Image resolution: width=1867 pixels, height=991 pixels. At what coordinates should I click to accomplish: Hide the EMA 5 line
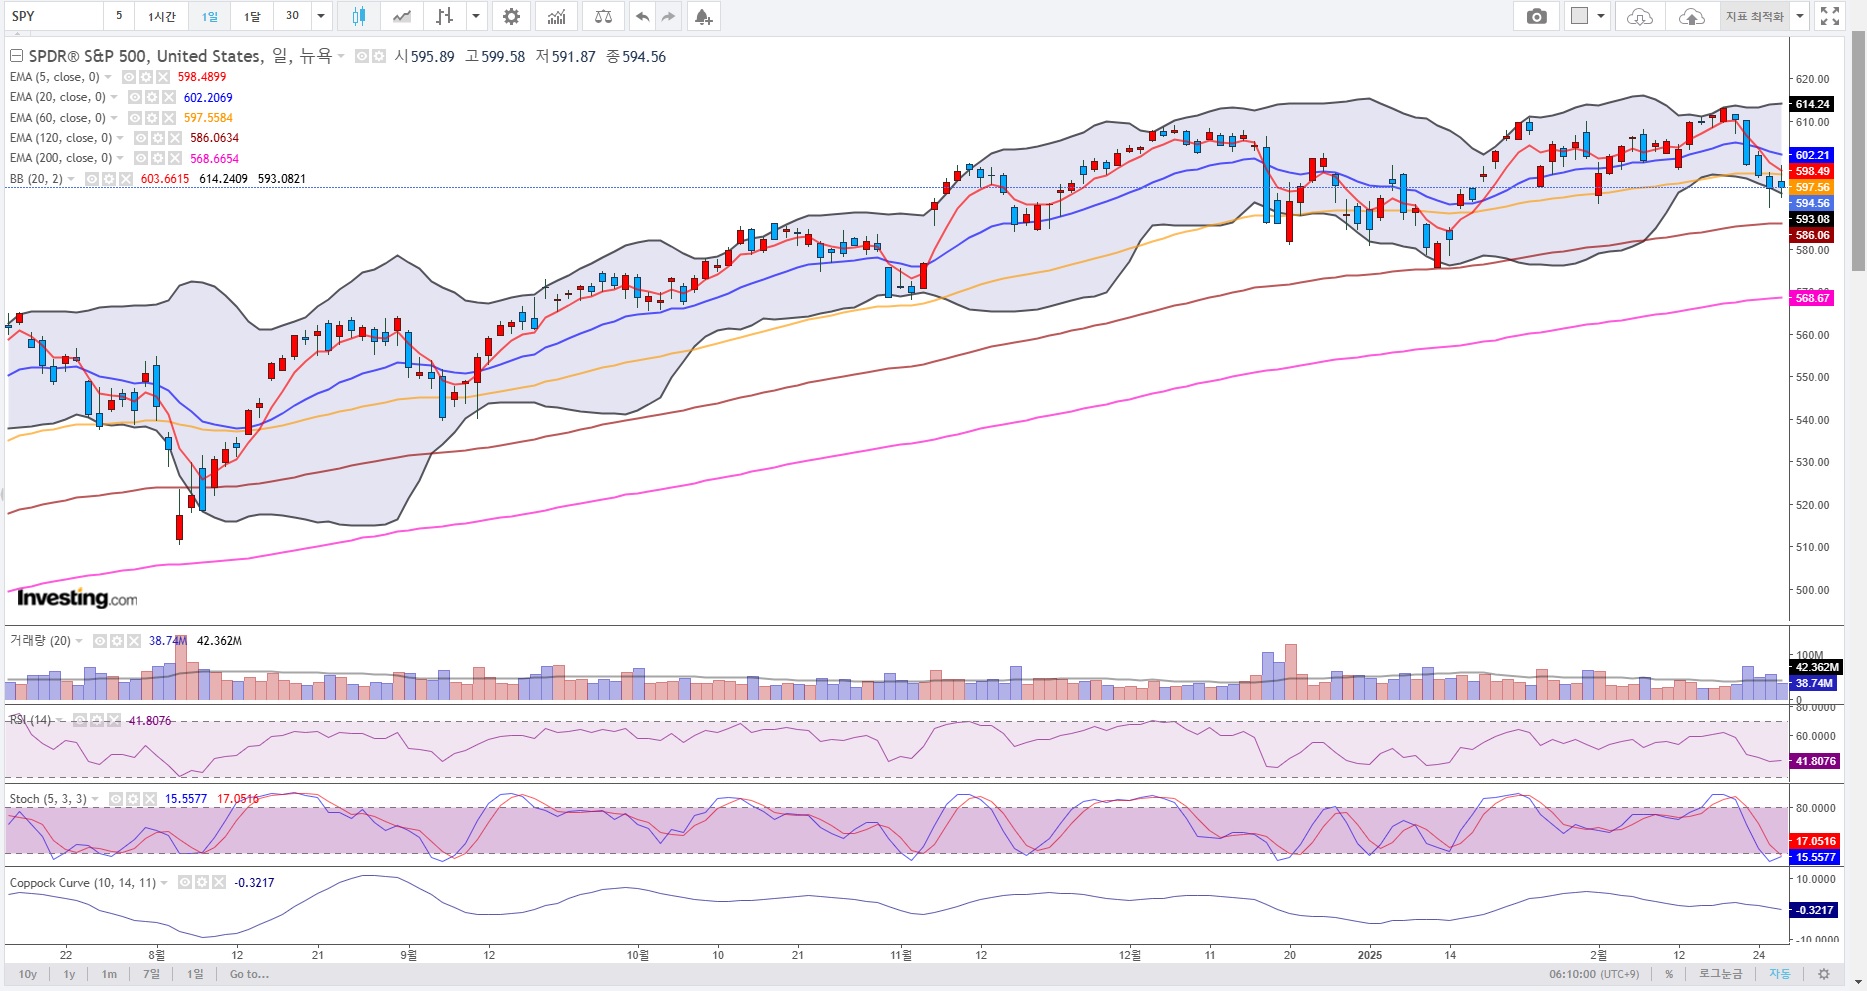(129, 77)
